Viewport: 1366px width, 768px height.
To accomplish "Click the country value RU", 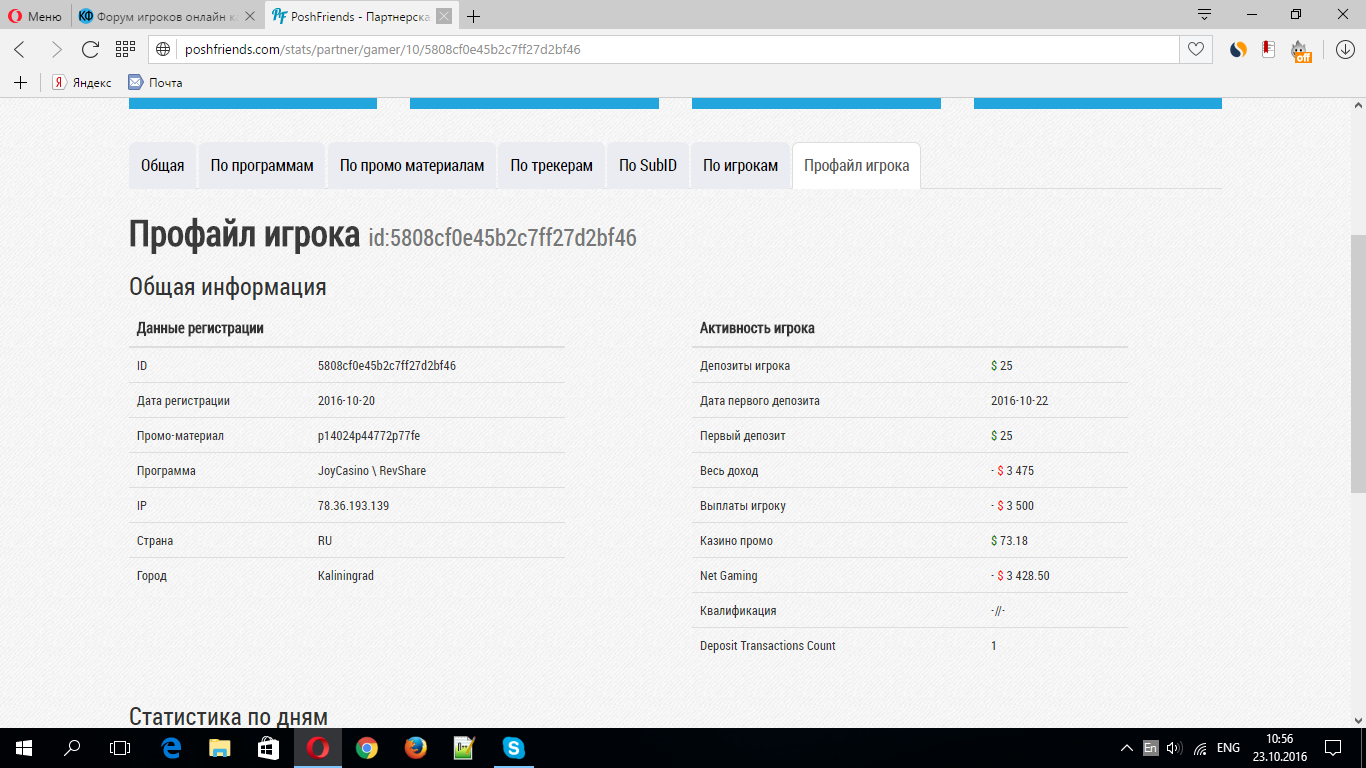I will click(x=325, y=541).
